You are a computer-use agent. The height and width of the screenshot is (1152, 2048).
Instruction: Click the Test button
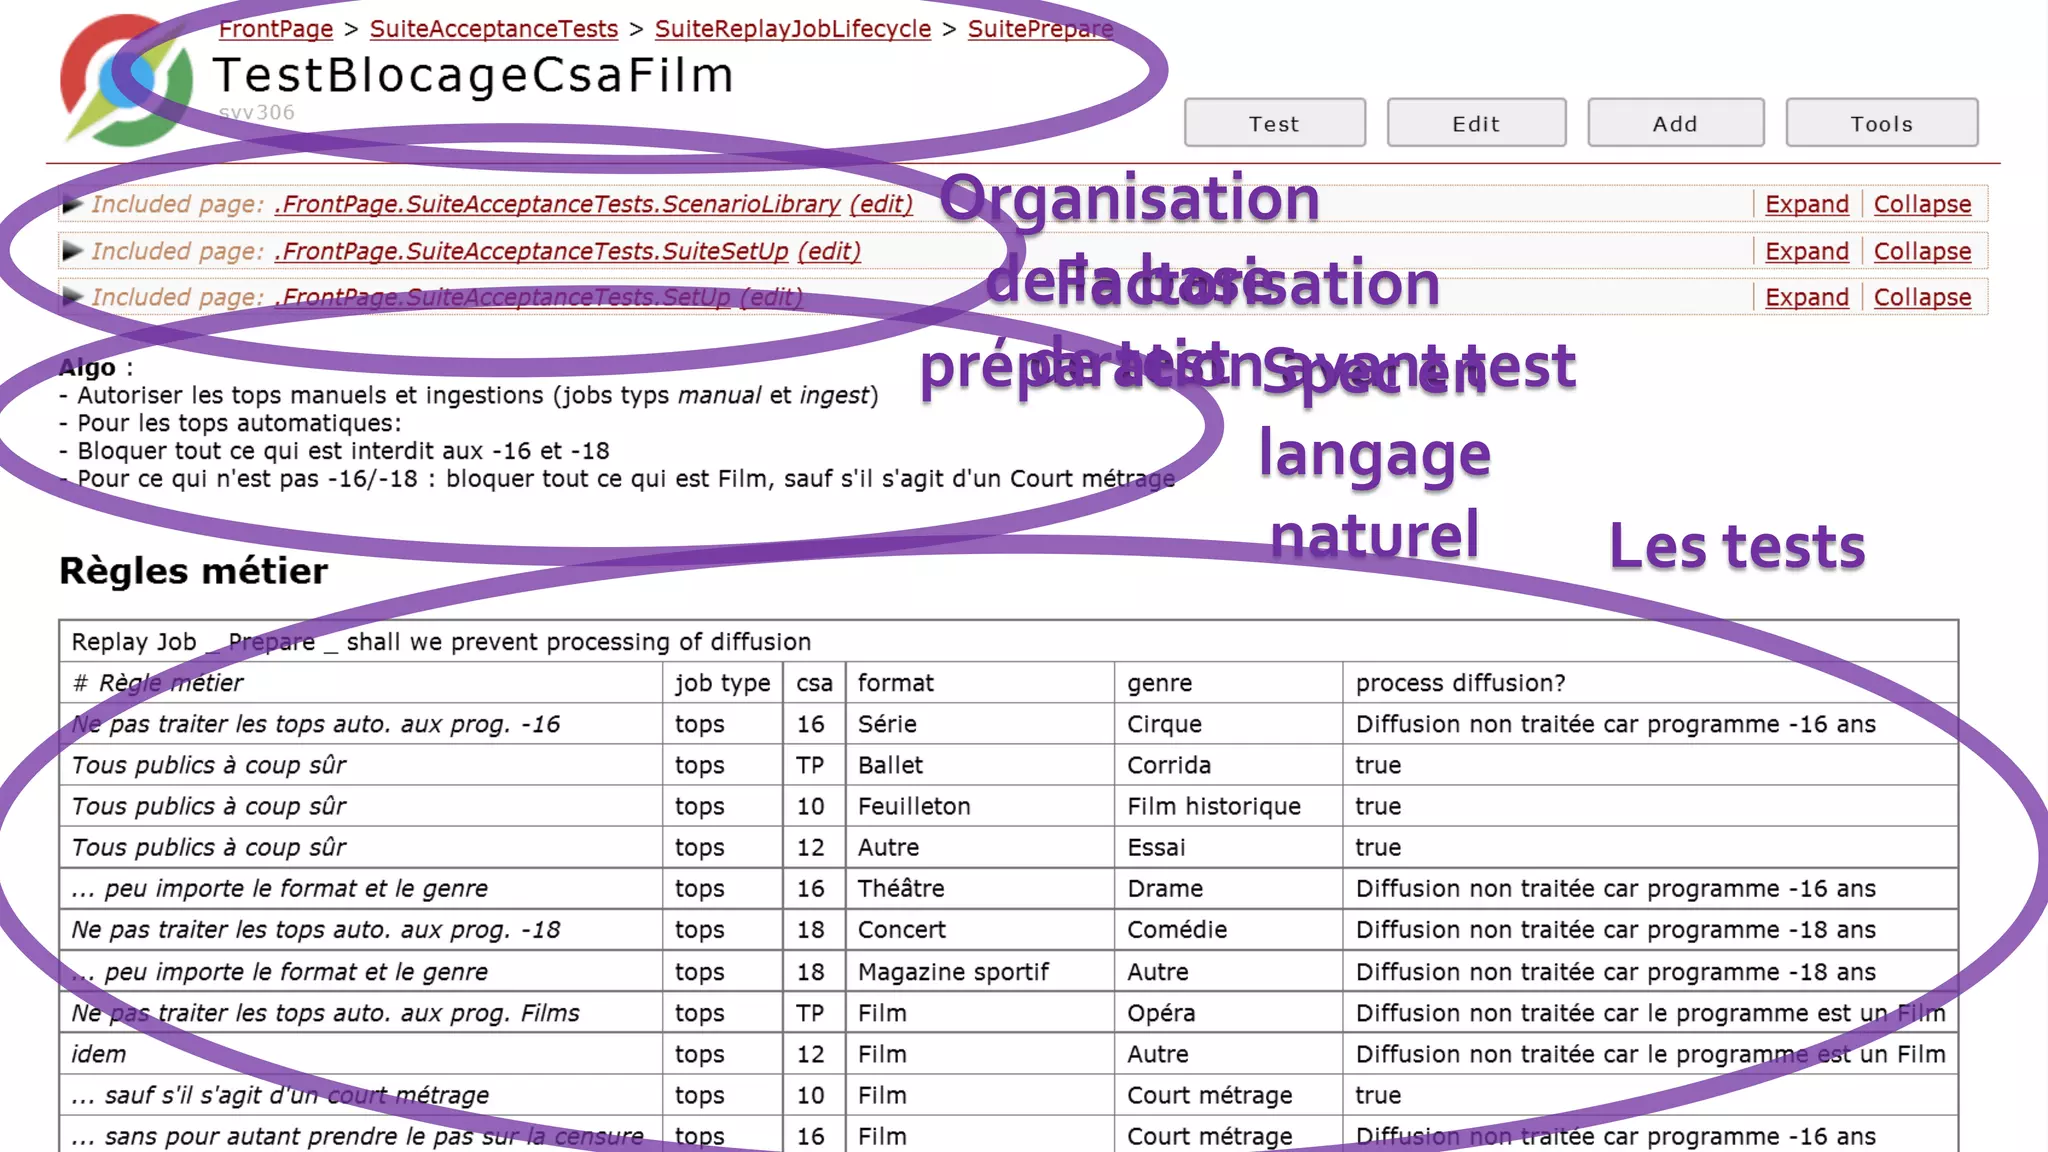[x=1275, y=123]
